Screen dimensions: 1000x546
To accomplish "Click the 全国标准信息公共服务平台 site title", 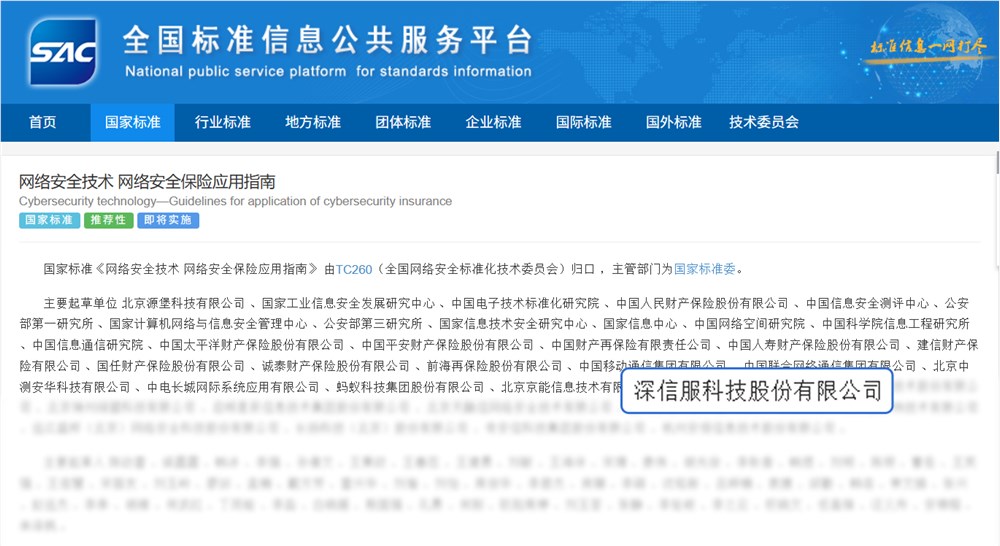I will point(327,40).
